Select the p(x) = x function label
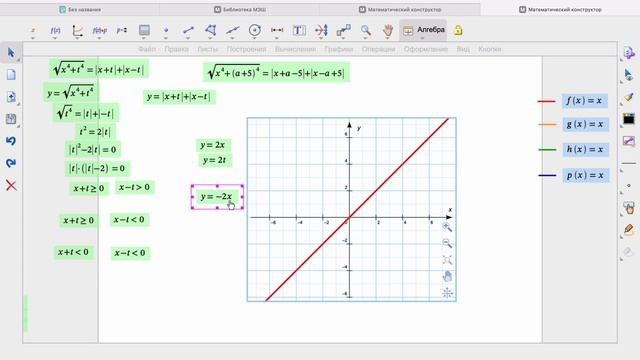Image resolution: width=640 pixels, height=360 pixels. [585, 175]
